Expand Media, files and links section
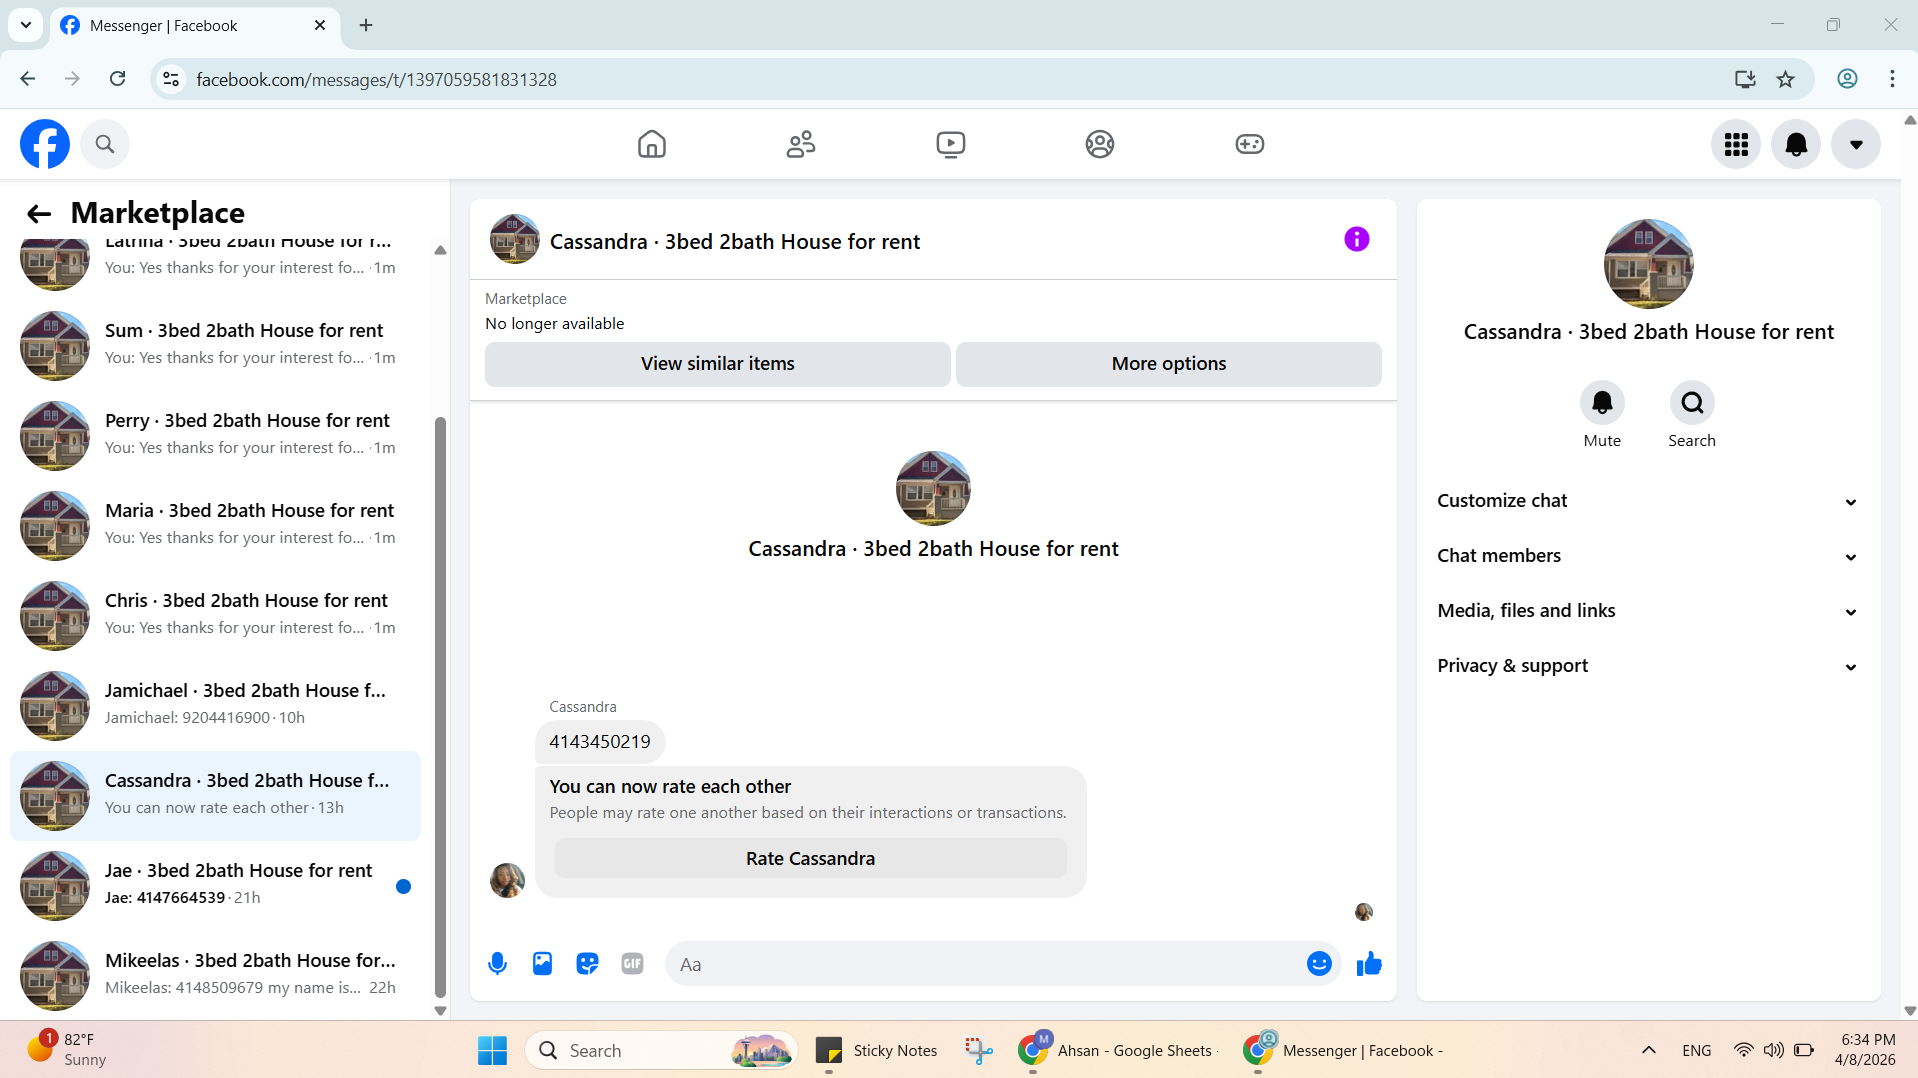 pyautogui.click(x=1648, y=611)
